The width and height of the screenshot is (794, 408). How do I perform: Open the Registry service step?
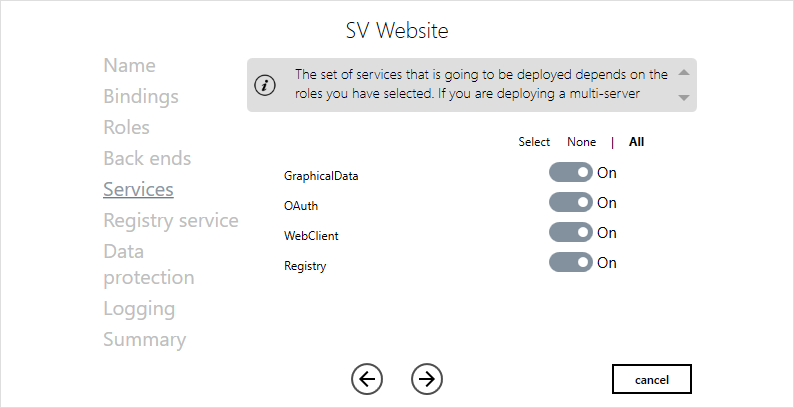click(x=171, y=221)
